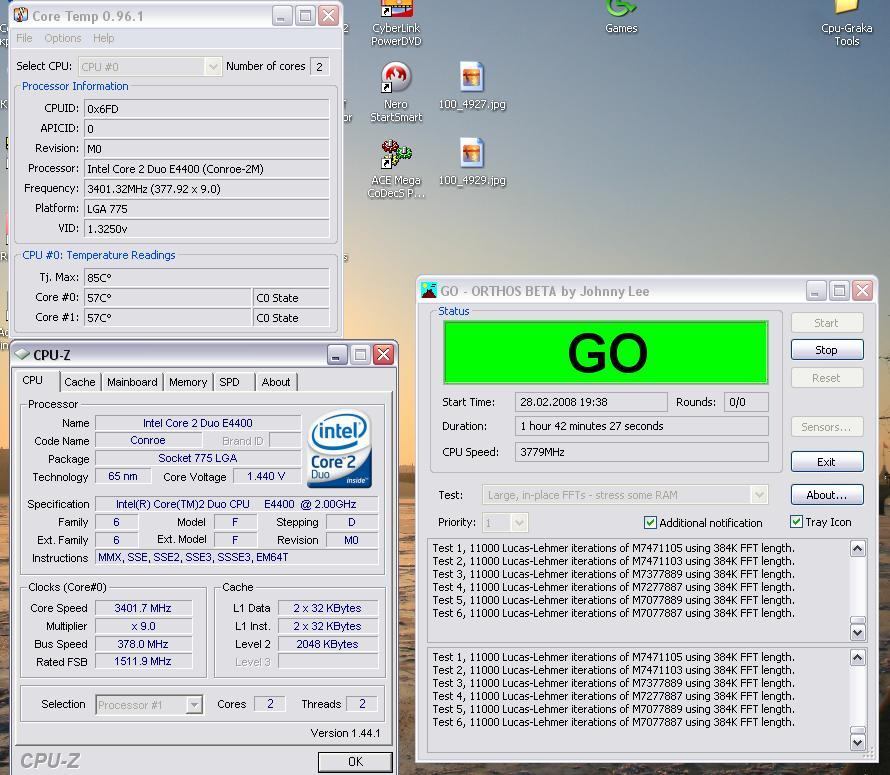Open the Options menu in Core Temp
The image size is (890, 775).
tap(62, 38)
